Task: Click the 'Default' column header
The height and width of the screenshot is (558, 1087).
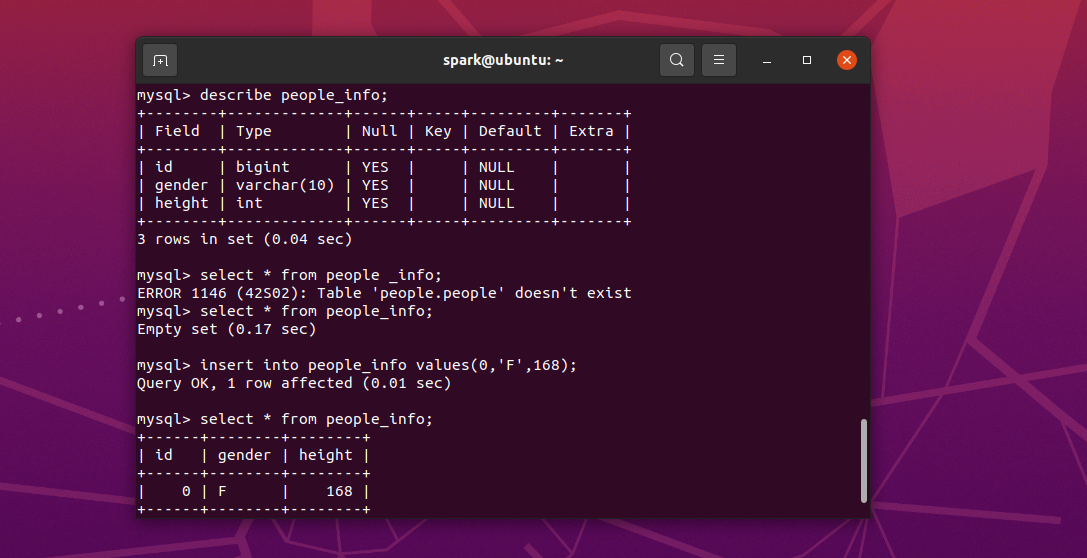Action: (510, 131)
